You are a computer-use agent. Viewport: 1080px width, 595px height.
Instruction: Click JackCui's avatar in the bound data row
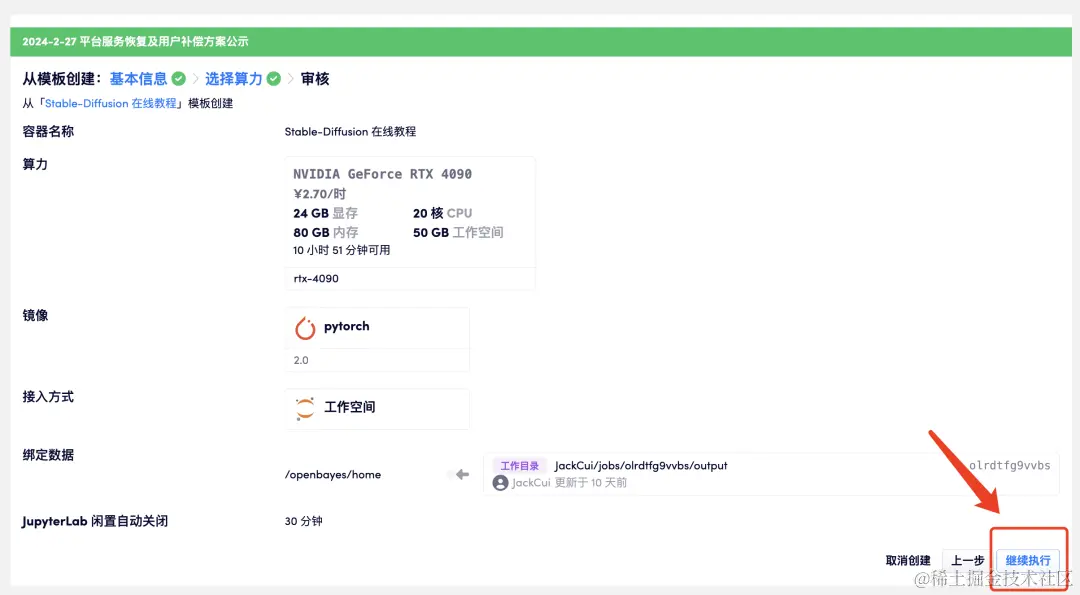tap(500, 483)
